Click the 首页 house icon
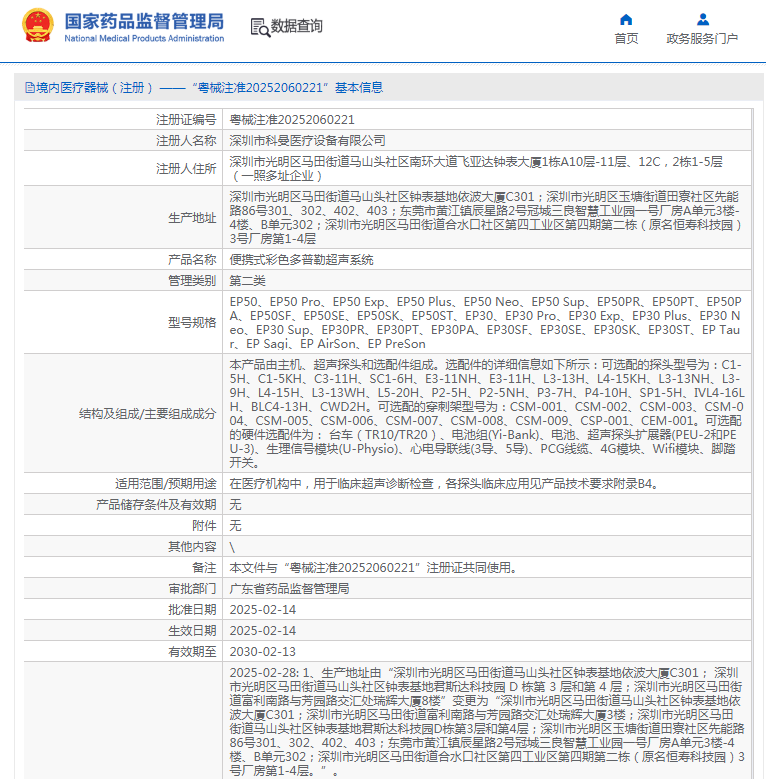The image size is (766, 779). 626,19
